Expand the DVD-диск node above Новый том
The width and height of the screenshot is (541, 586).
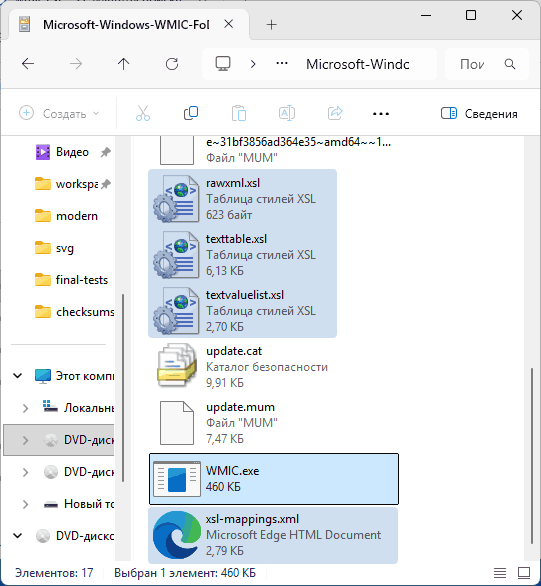point(25,472)
